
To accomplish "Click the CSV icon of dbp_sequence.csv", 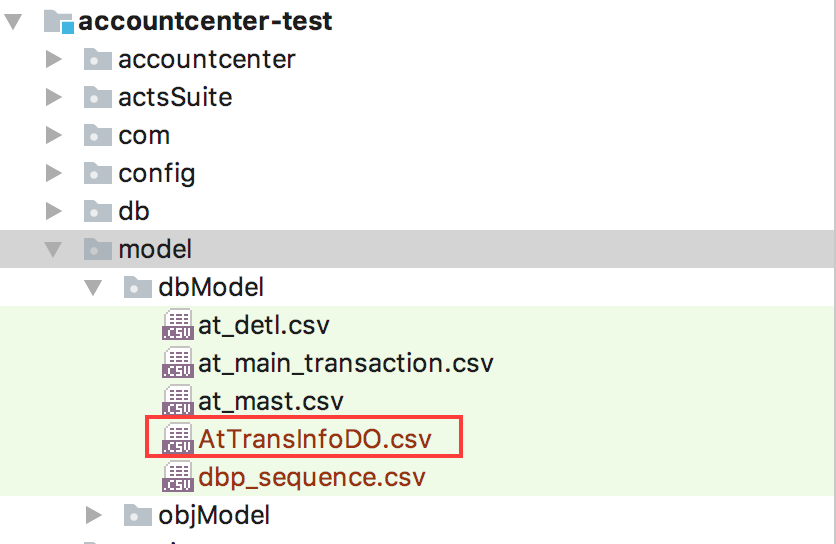I will click(178, 476).
